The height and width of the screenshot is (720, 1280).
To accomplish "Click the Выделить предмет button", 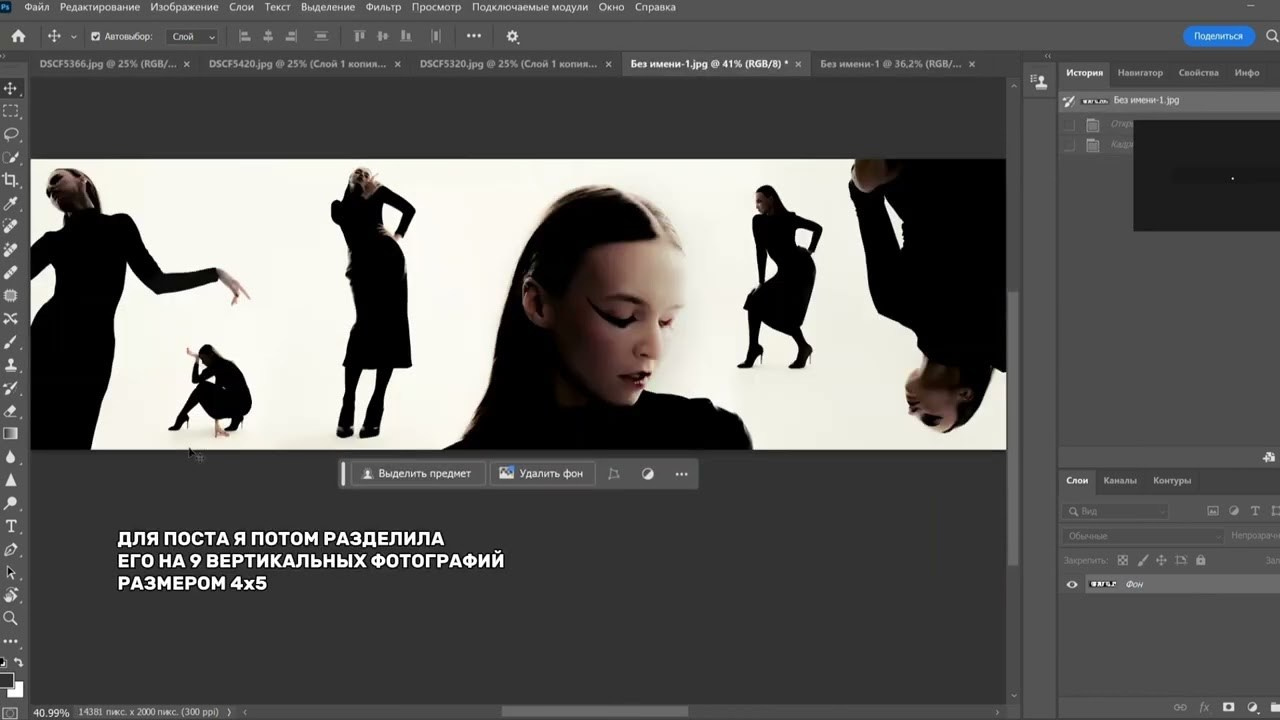I will (x=416, y=473).
